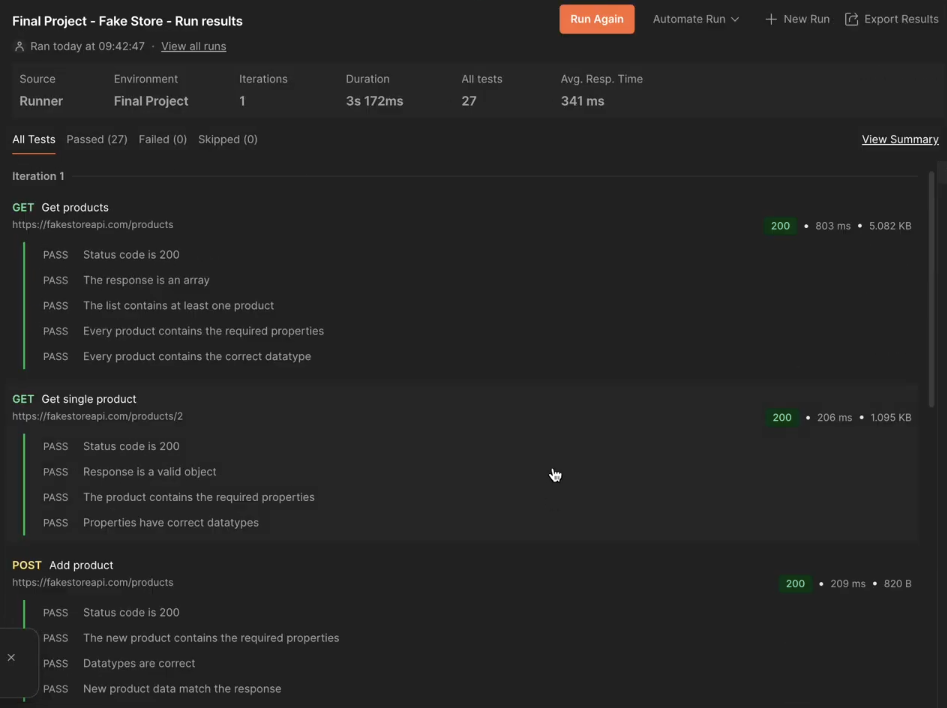Click the 209 ms response time
This screenshot has height=708, width=947.
point(848,584)
